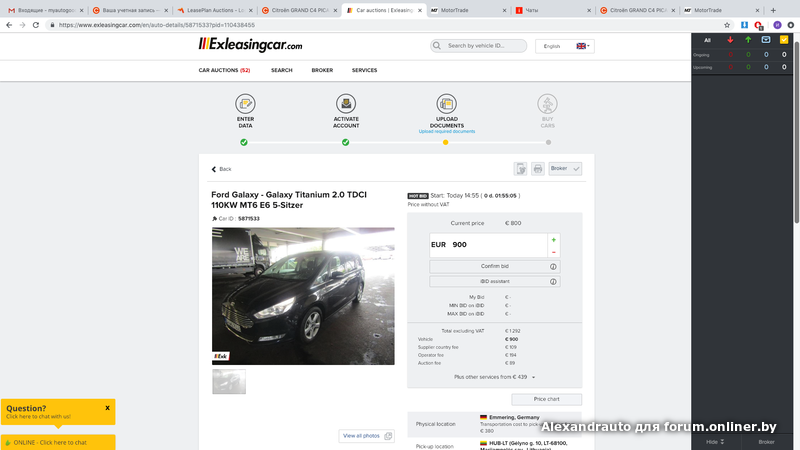
Task: Click the browser address bar
Action: (383, 25)
